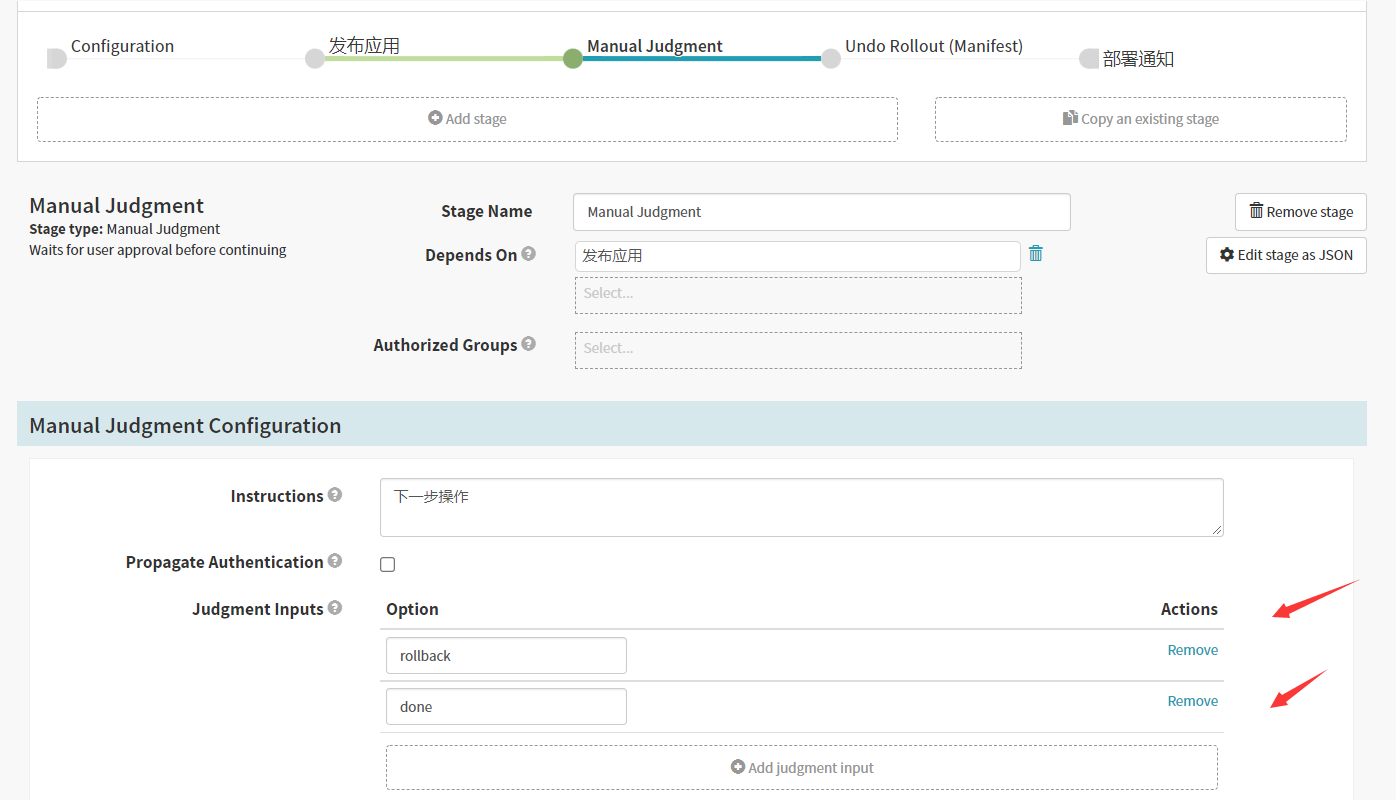Show help for Authorized Groups
Viewport: 1396px width, 800px height.
(529, 344)
